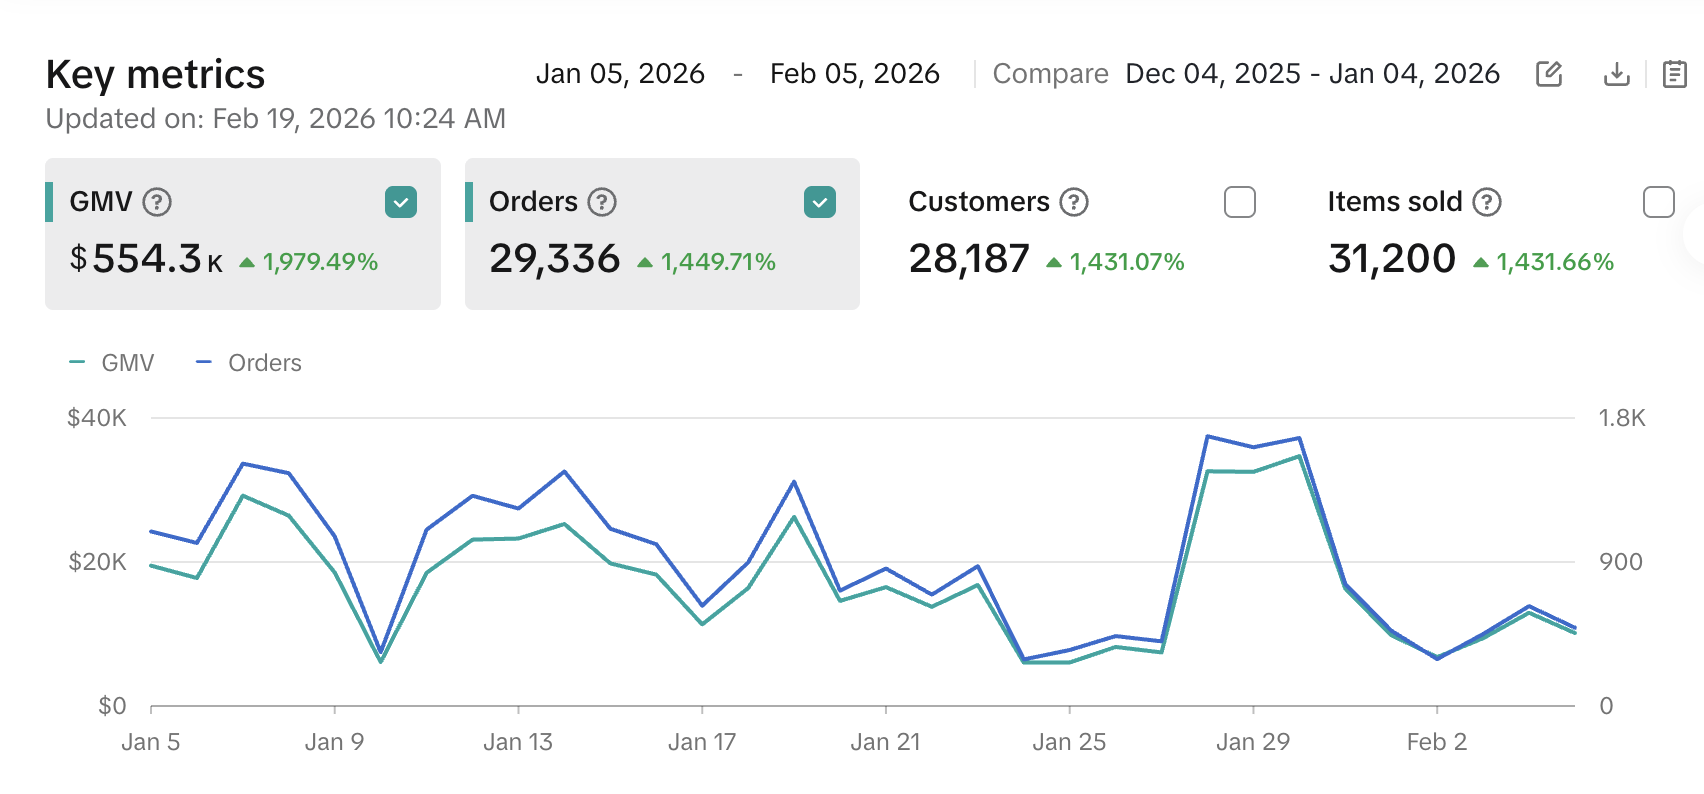The image size is (1704, 794).
Task: Uncheck the GMV metric checkbox
Action: 400,202
